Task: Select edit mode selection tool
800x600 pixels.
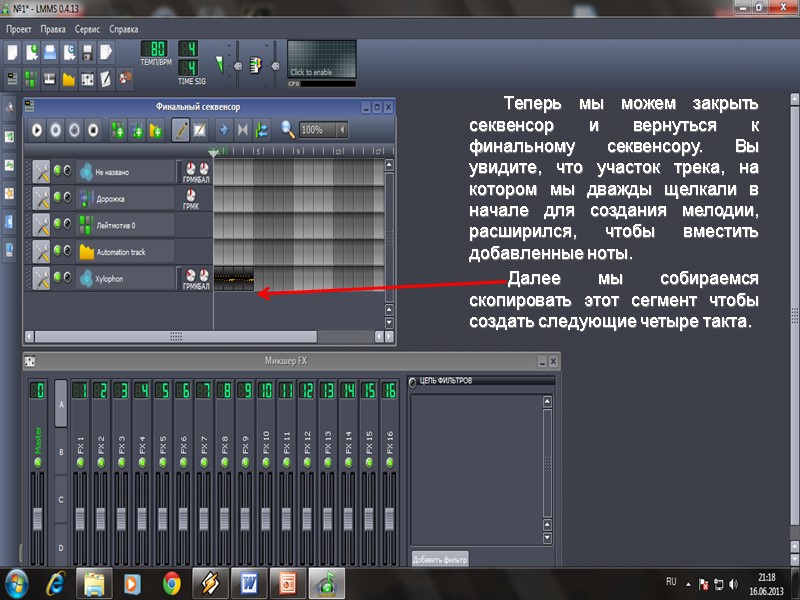Action: 199,130
